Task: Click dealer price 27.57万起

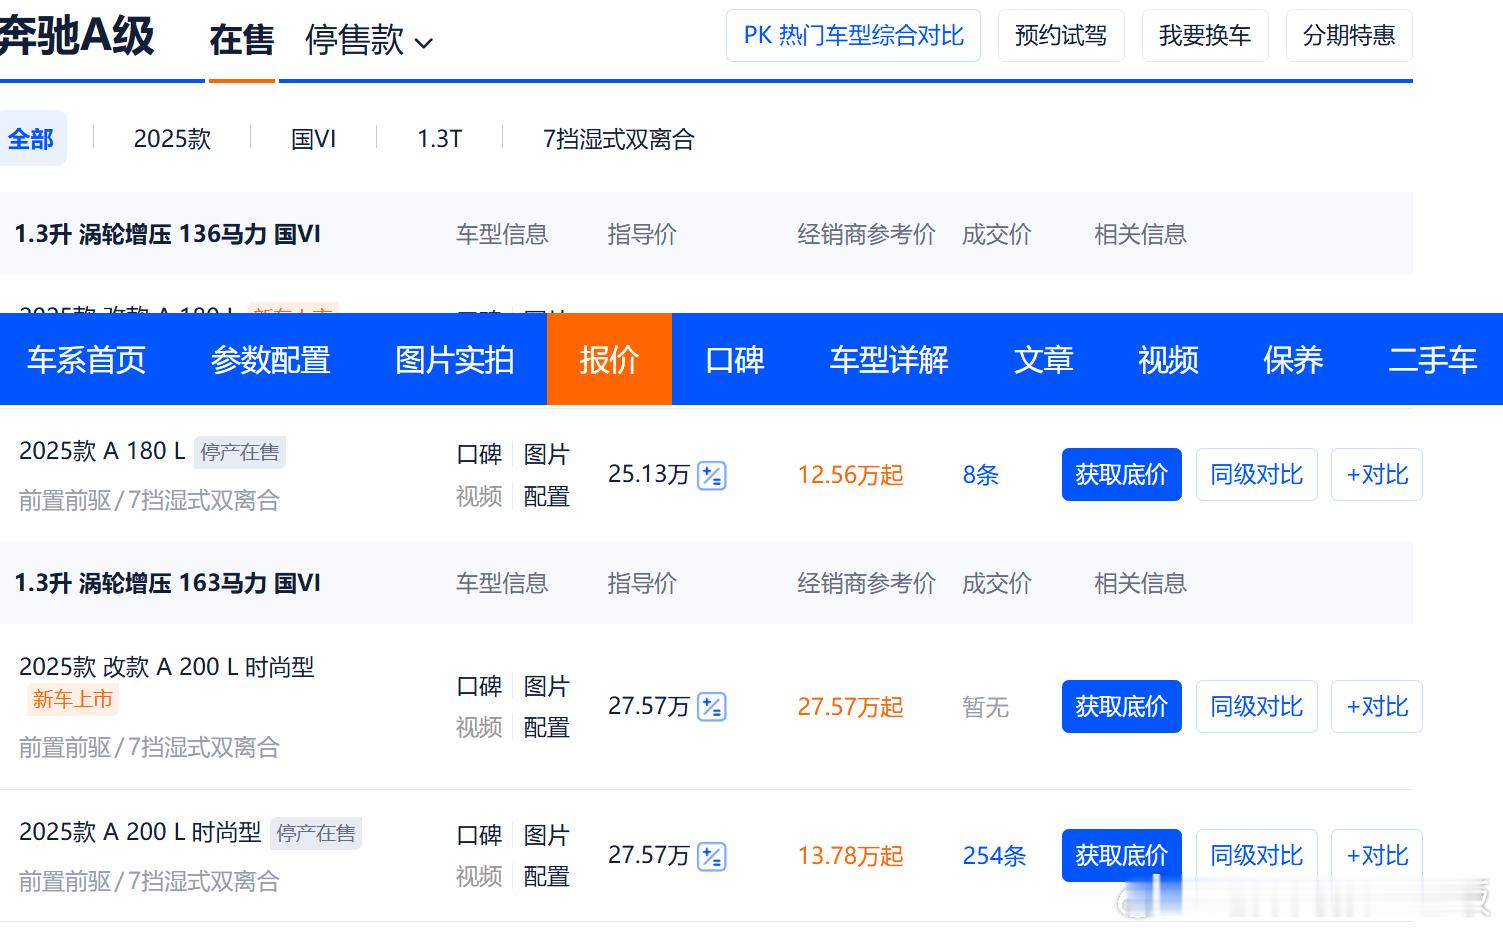Action: [850, 707]
